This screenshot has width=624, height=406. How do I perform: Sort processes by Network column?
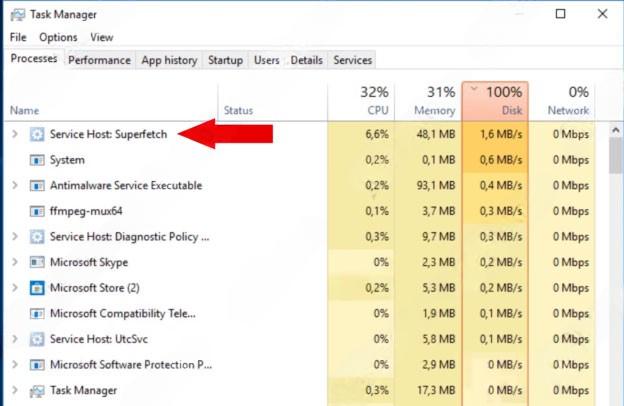pyautogui.click(x=562, y=102)
